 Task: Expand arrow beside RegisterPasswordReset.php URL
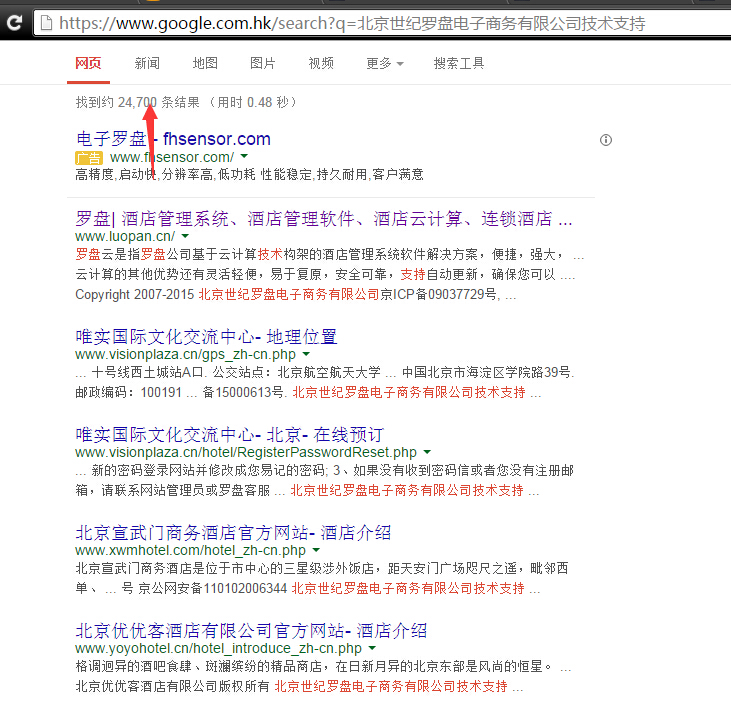(x=427, y=452)
